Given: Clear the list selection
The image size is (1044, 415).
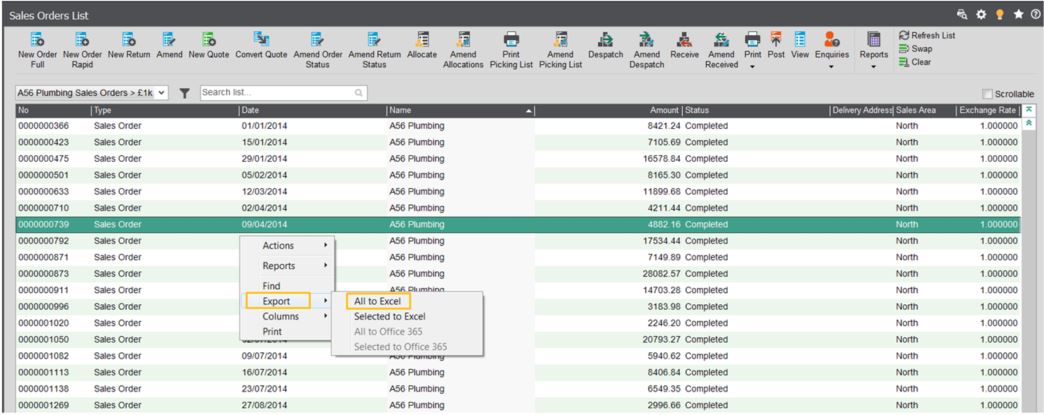Looking at the screenshot, I should [x=915, y=62].
